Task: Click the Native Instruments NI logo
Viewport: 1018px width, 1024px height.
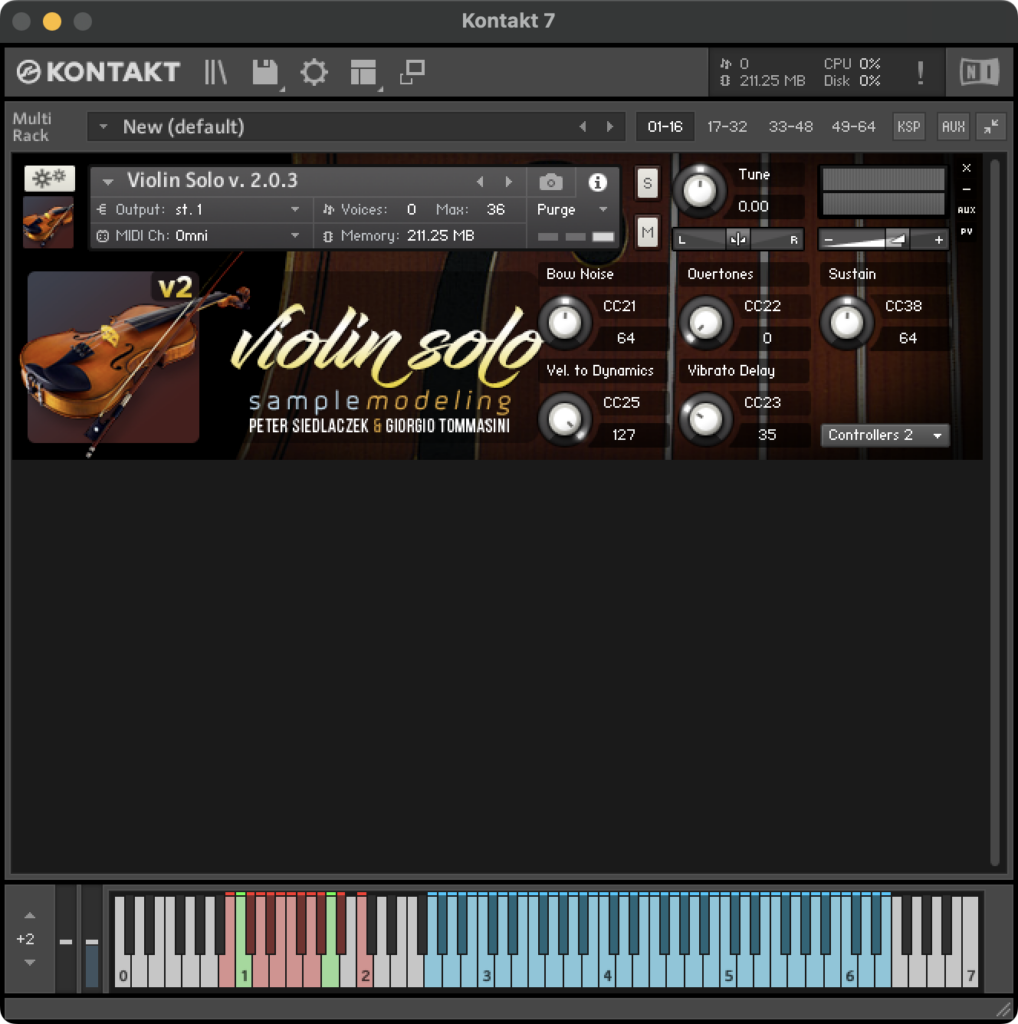Action: tap(979, 72)
